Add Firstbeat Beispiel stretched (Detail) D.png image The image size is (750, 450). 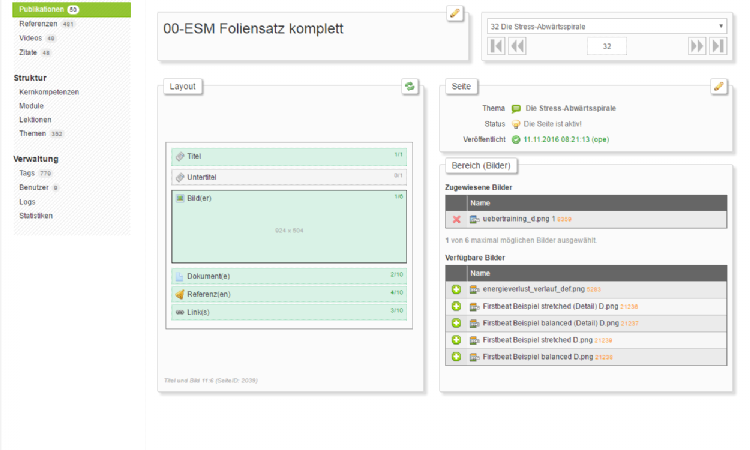point(456,306)
